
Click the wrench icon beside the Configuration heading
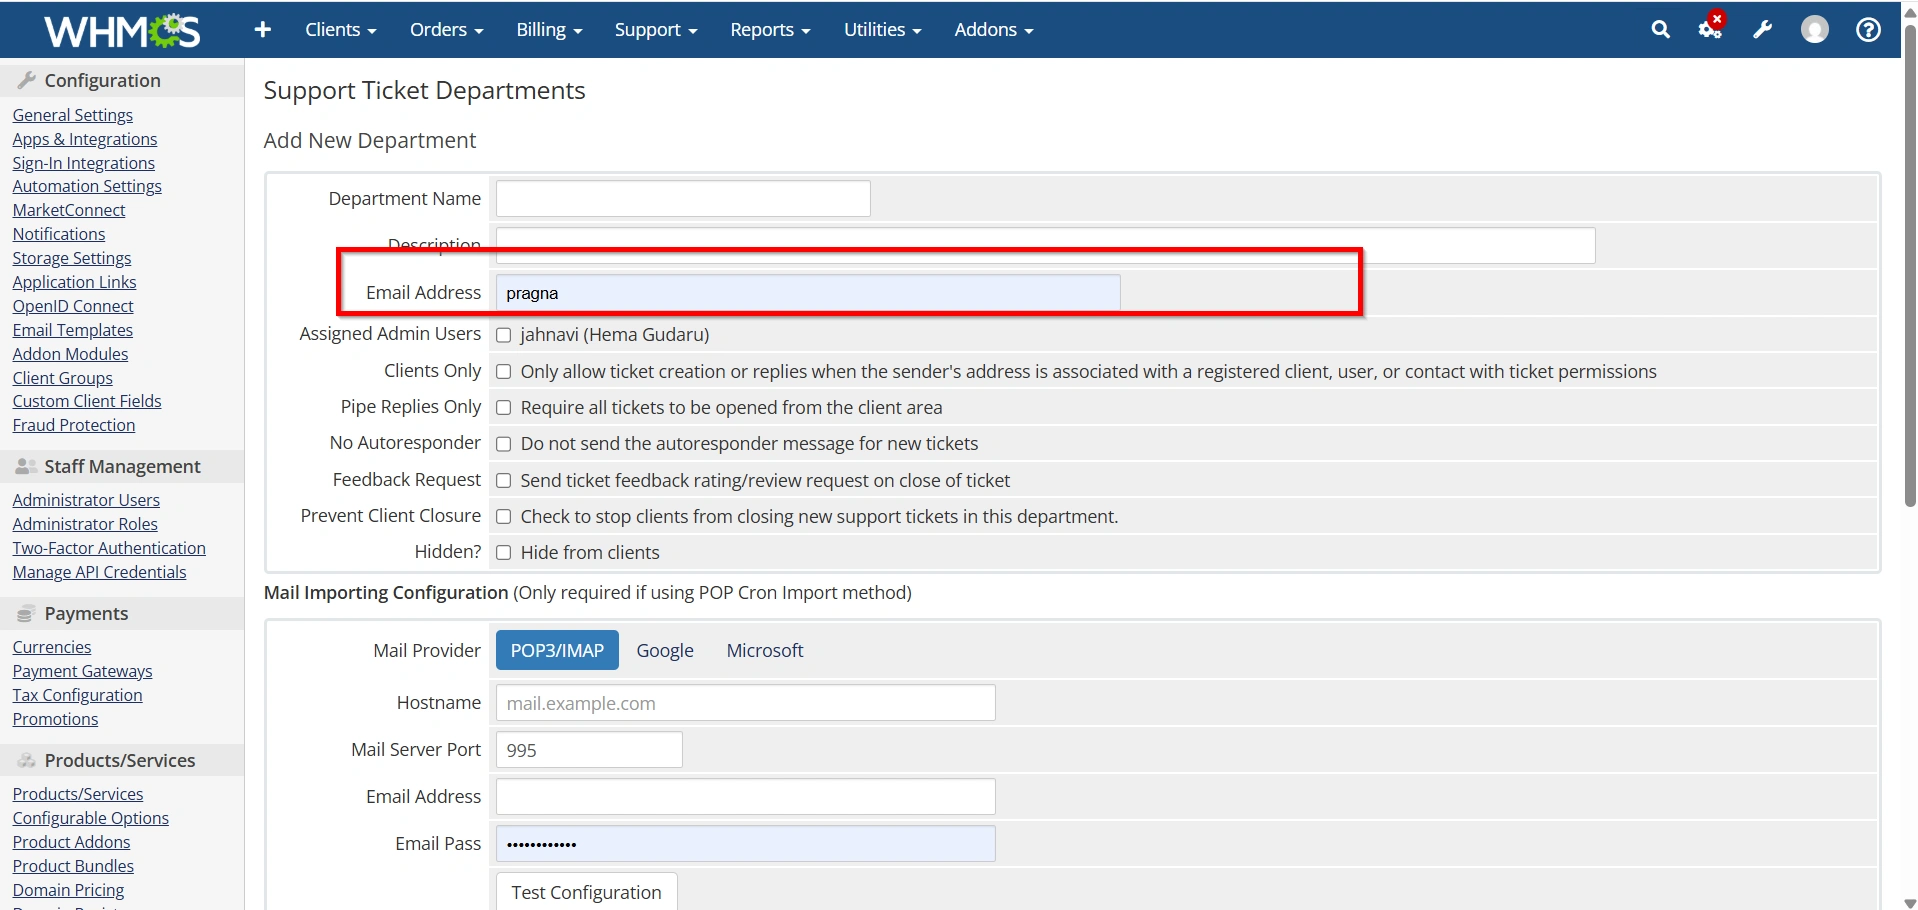coord(27,80)
